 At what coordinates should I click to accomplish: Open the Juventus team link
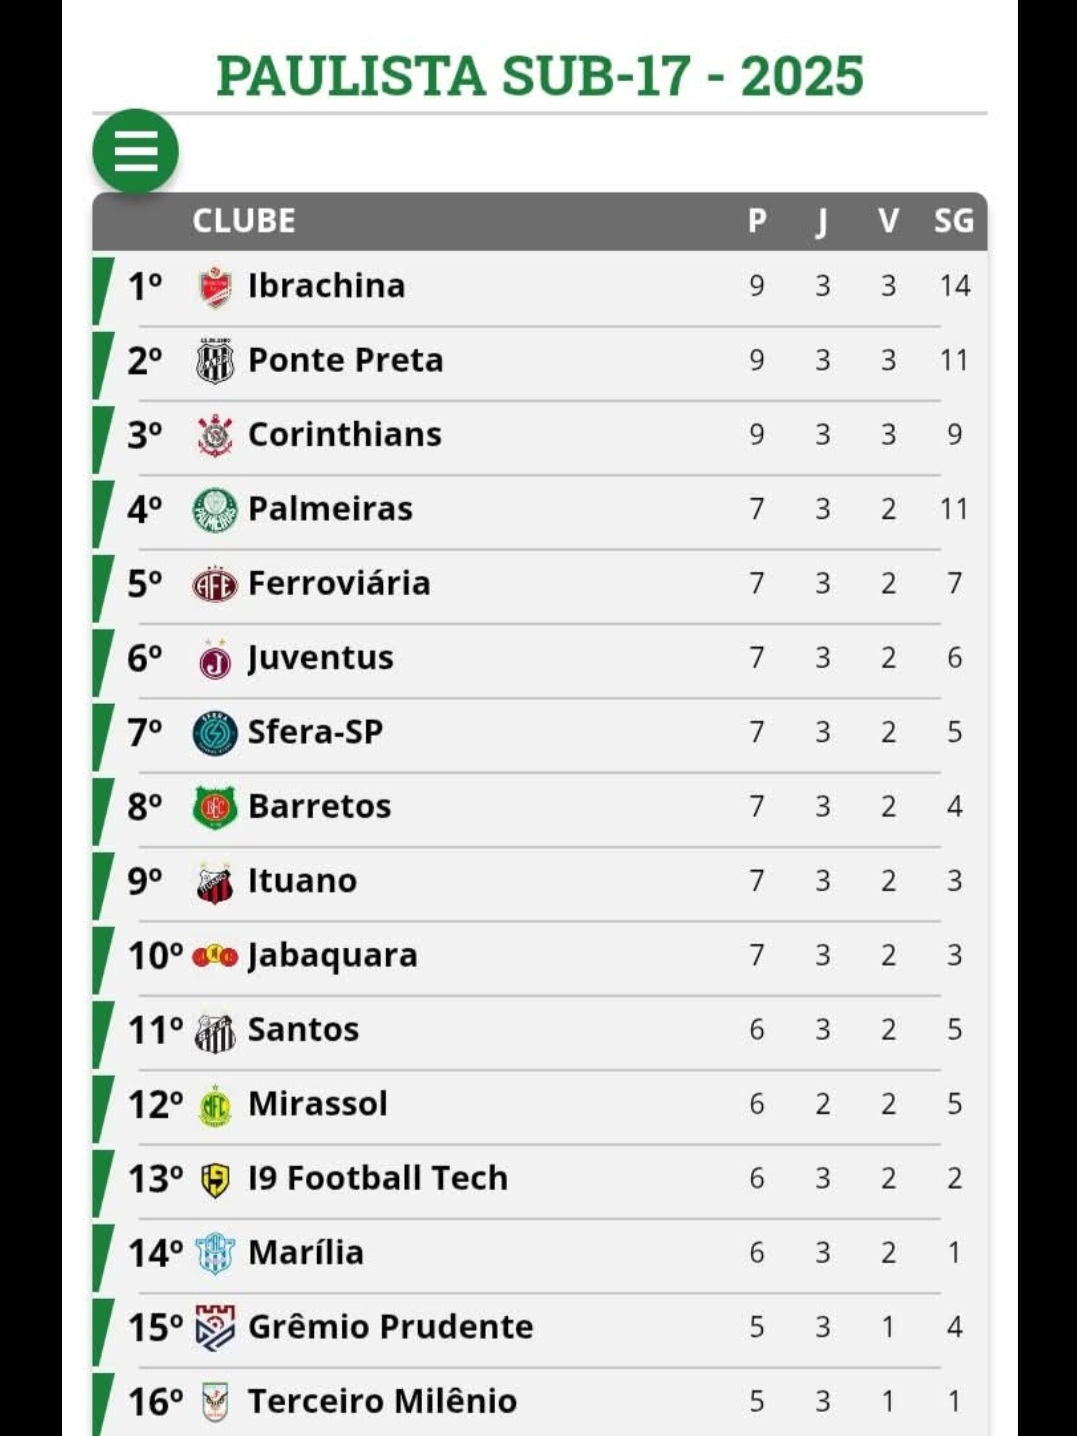coord(320,658)
